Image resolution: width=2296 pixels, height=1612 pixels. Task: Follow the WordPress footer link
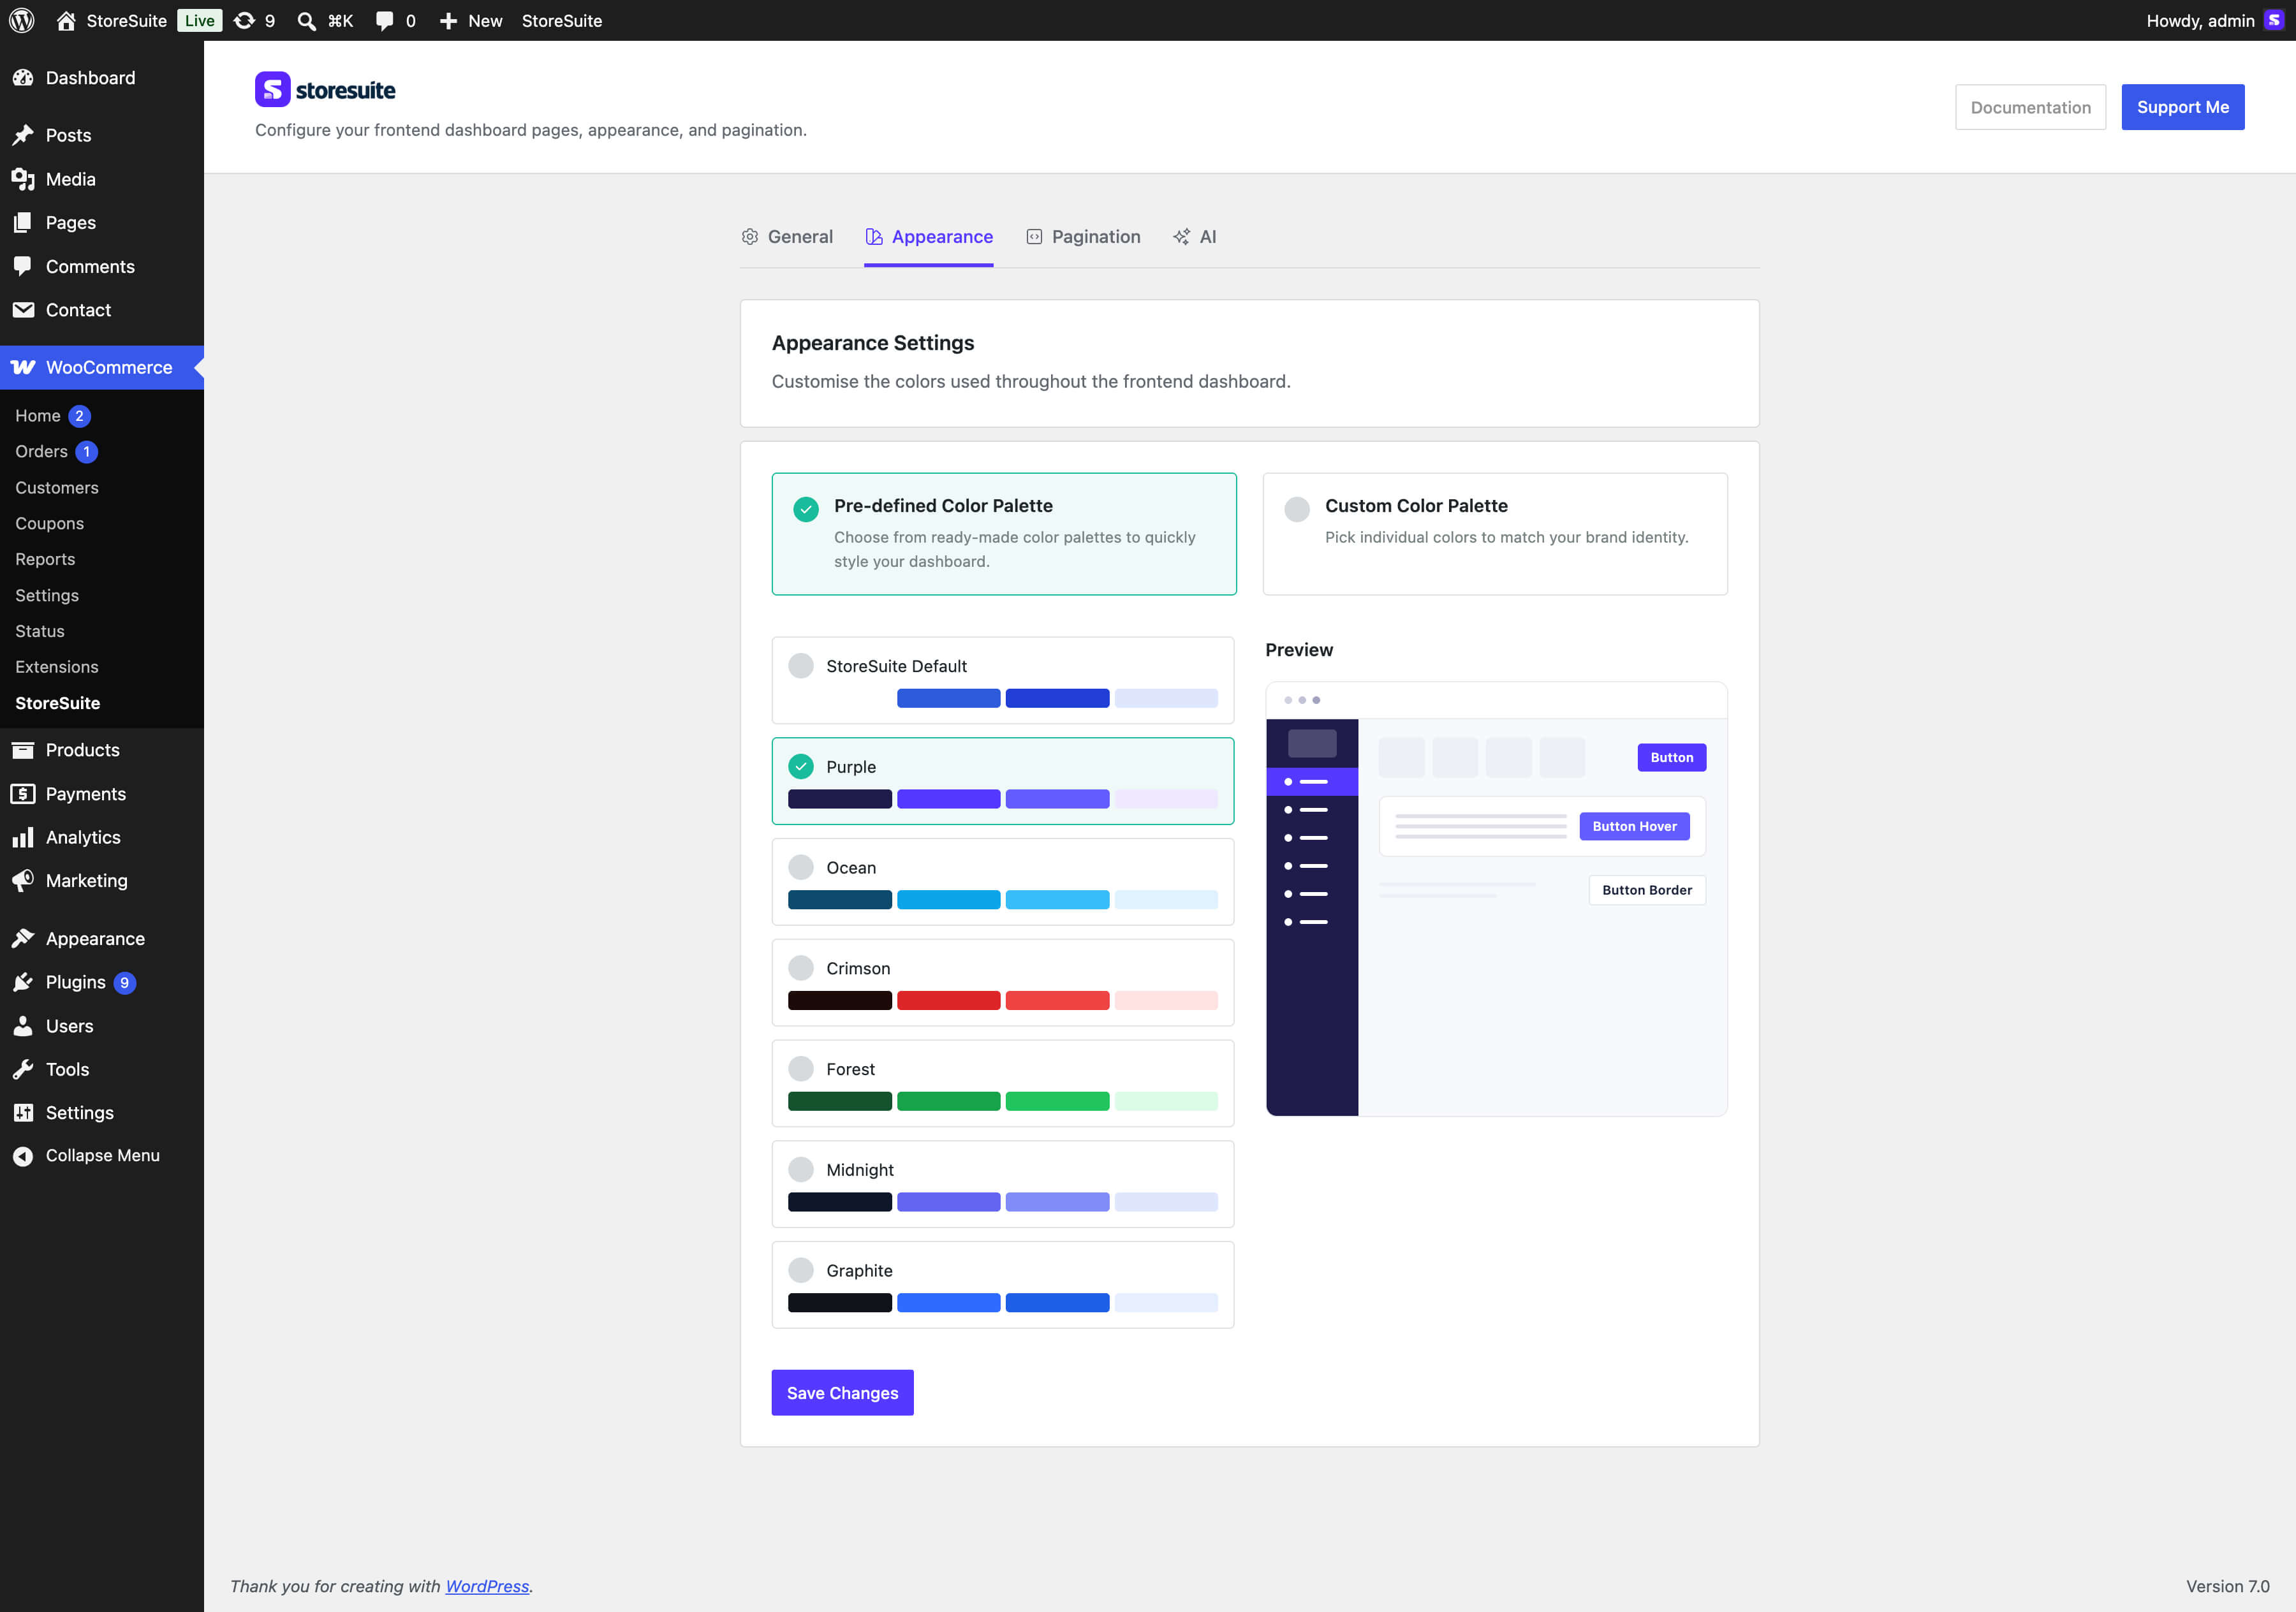pyautogui.click(x=487, y=1586)
